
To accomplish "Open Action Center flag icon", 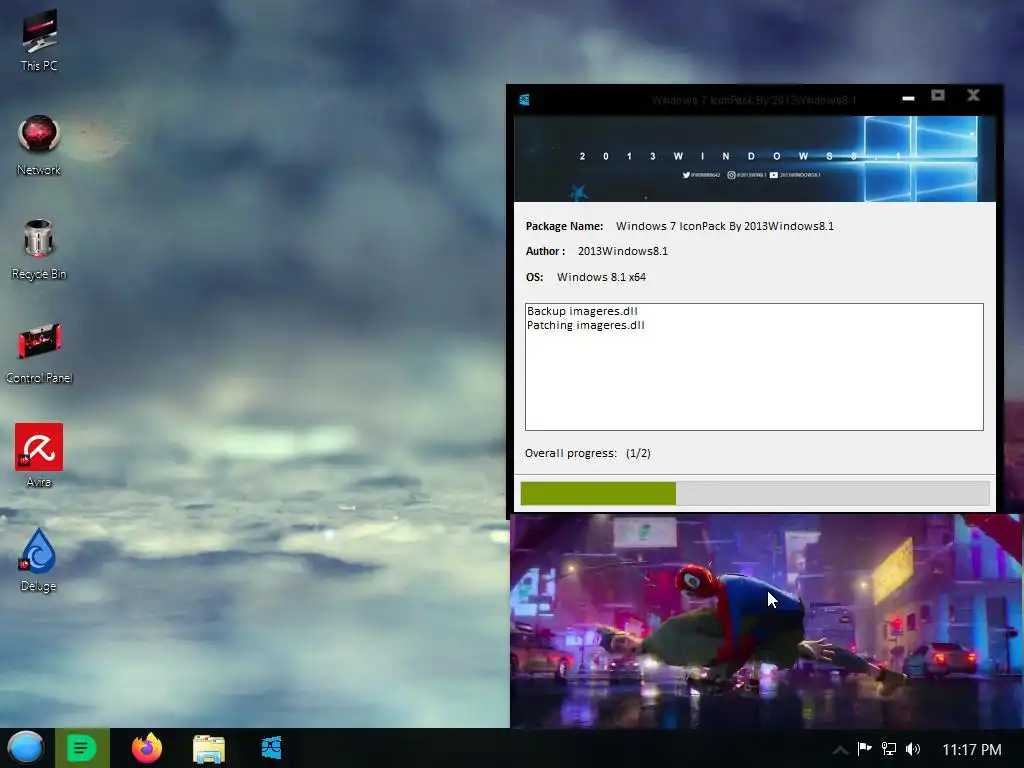I will pos(865,748).
